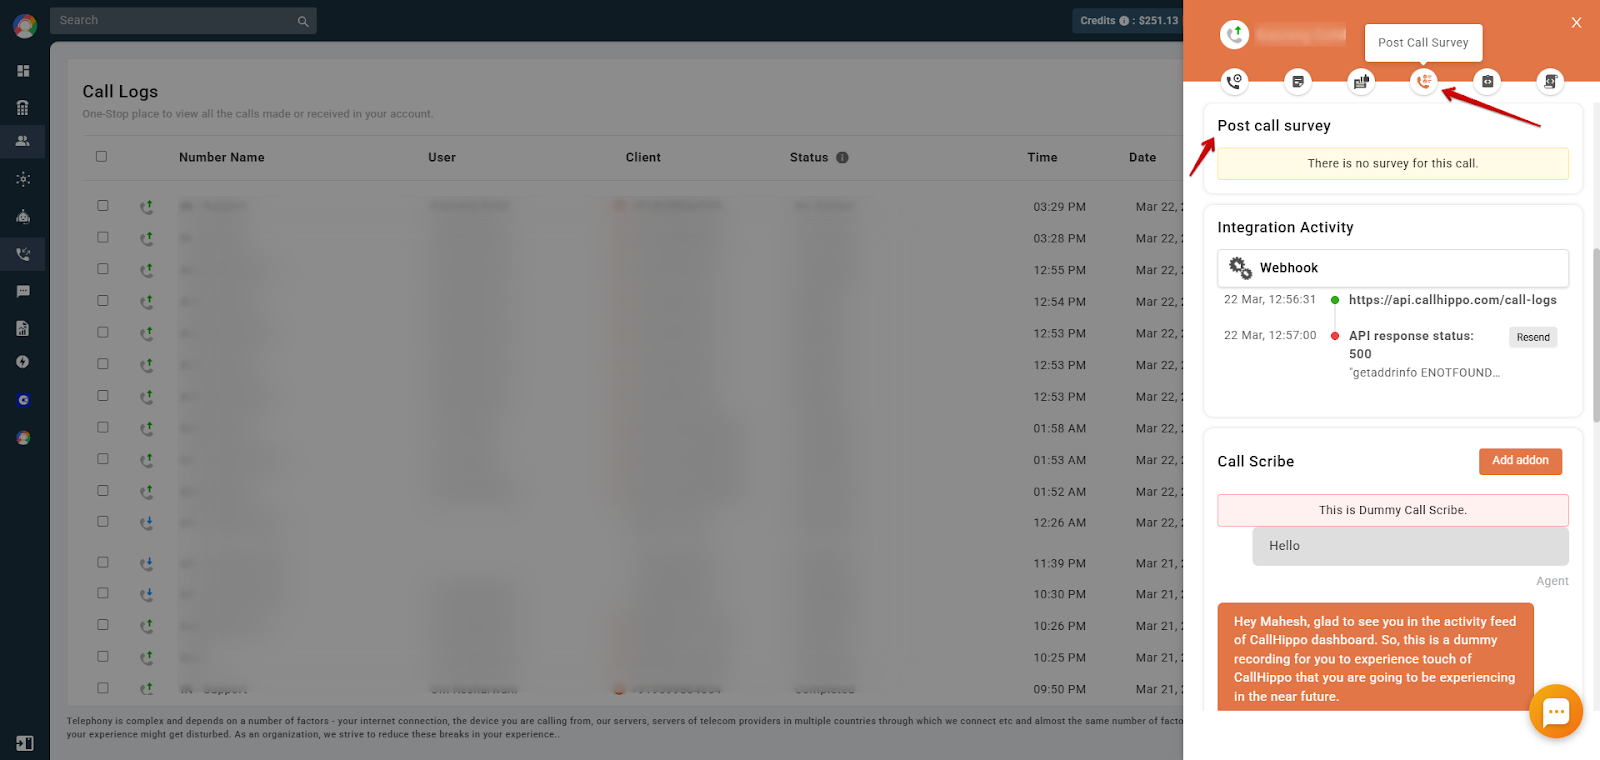The width and height of the screenshot is (1600, 760).
Task: Tick the select-all checkbox in header
Action: 101,156
